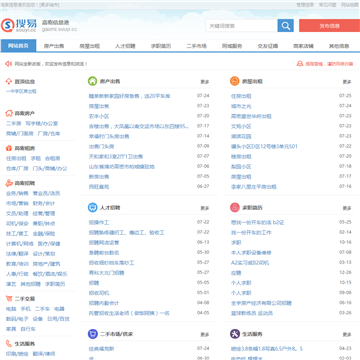Click the red police alert icon
The width and height of the screenshot is (360, 360).
click(x=300, y=63)
